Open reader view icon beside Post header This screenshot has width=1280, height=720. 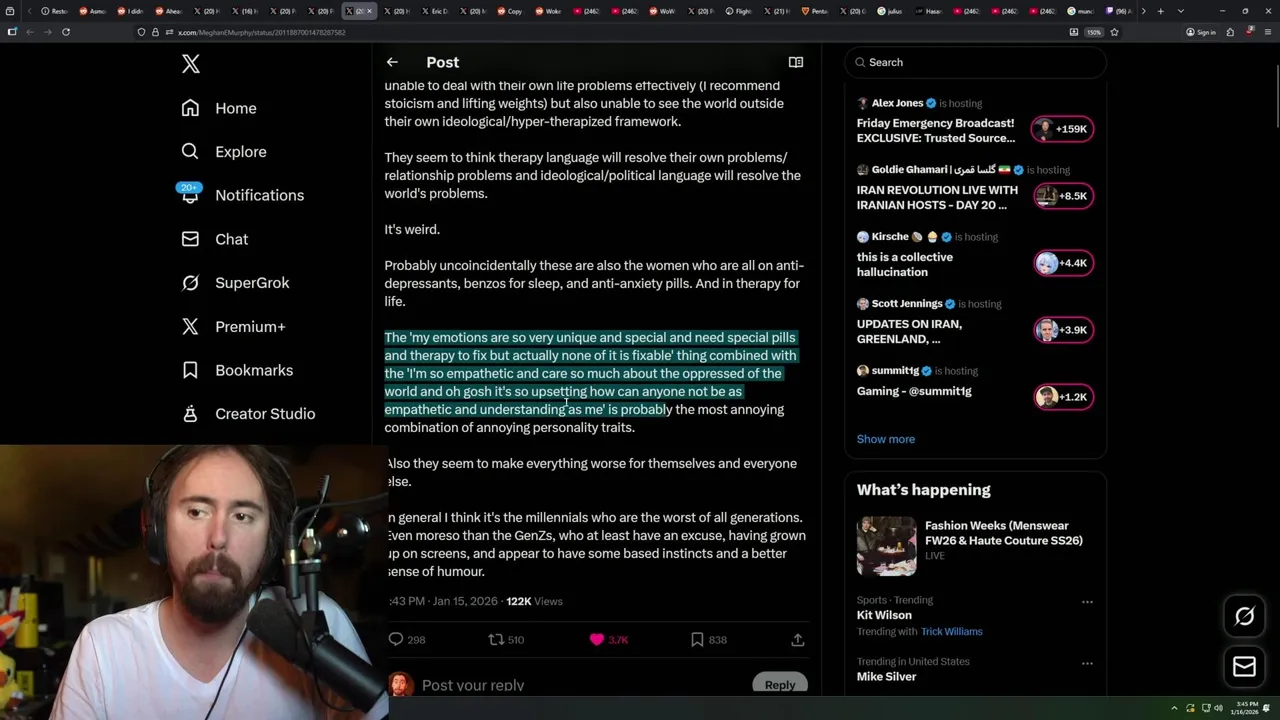[796, 62]
